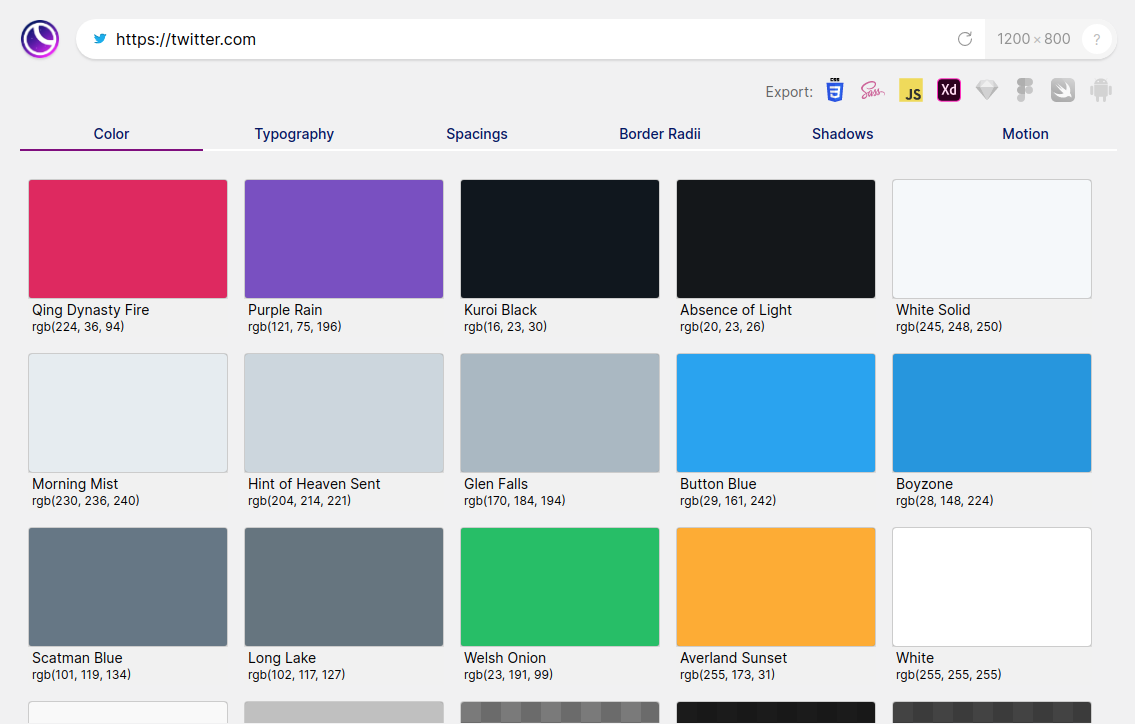Click the Twitter bird favicon in URL bar

[100, 39]
